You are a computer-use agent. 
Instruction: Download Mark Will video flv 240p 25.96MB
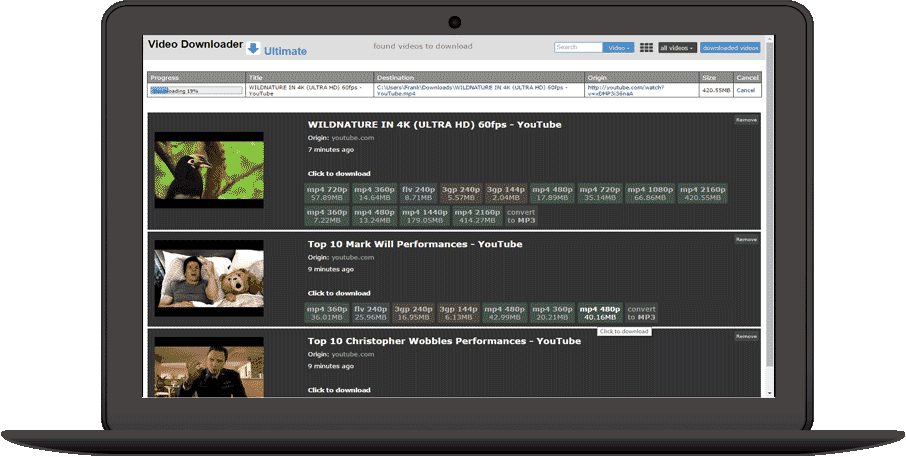(x=370, y=313)
